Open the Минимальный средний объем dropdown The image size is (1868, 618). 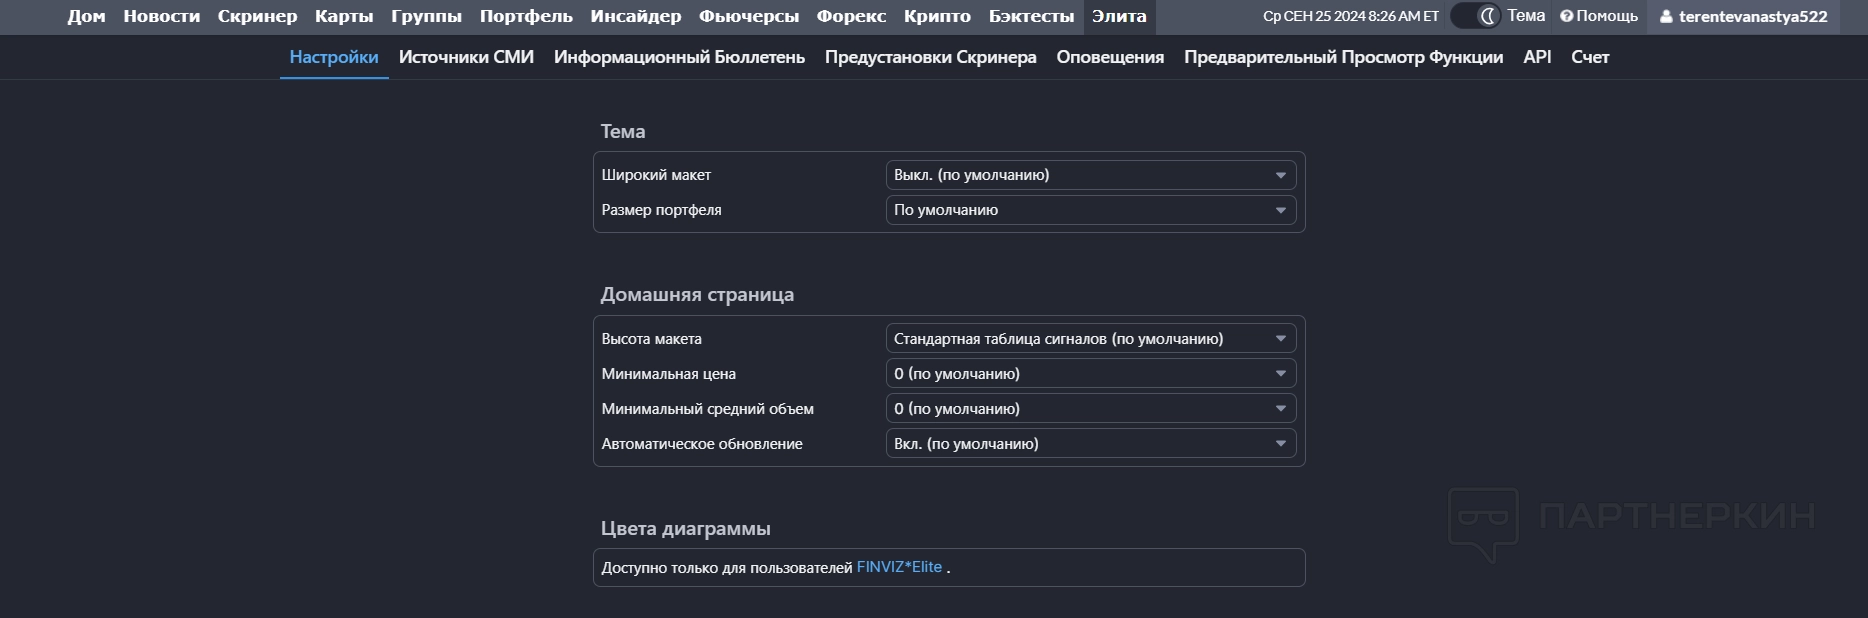(x=1090, y=409)
